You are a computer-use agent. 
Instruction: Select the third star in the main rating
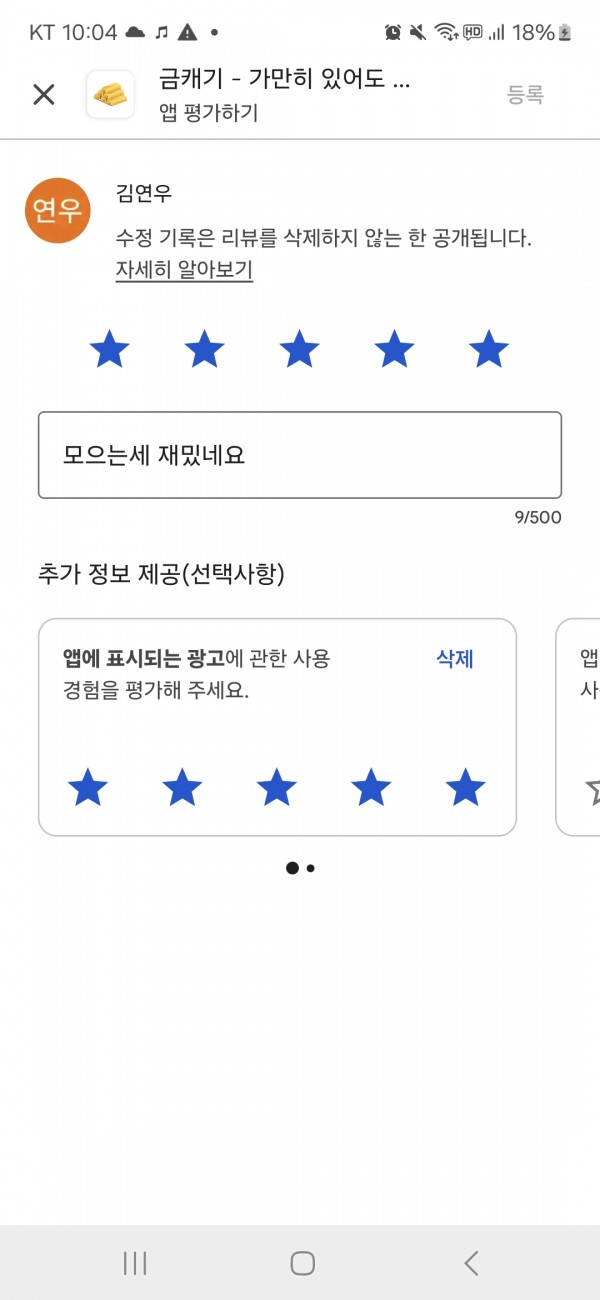299,350
